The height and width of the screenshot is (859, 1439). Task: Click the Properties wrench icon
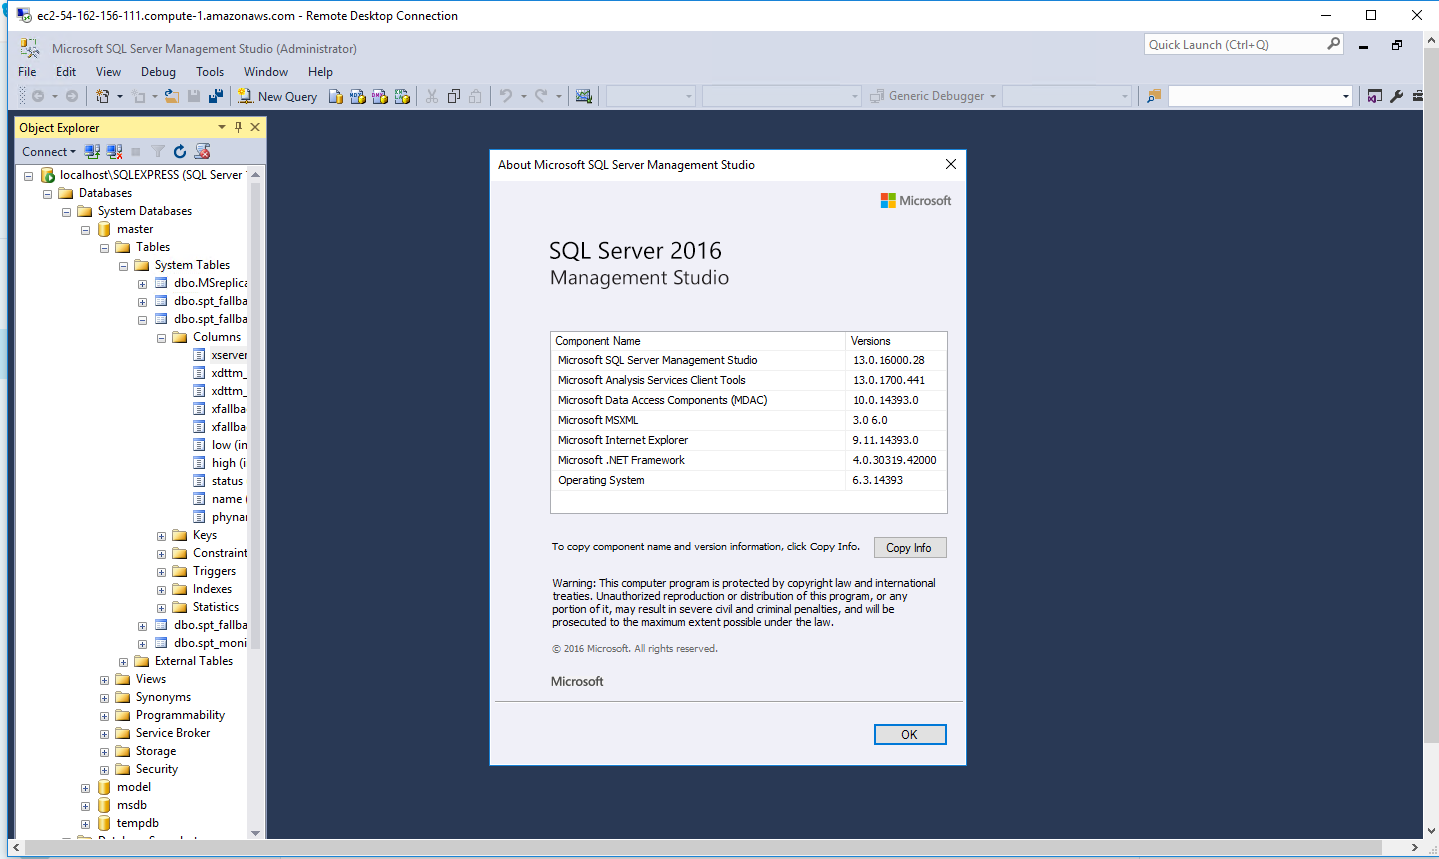tap(1396, 97)
